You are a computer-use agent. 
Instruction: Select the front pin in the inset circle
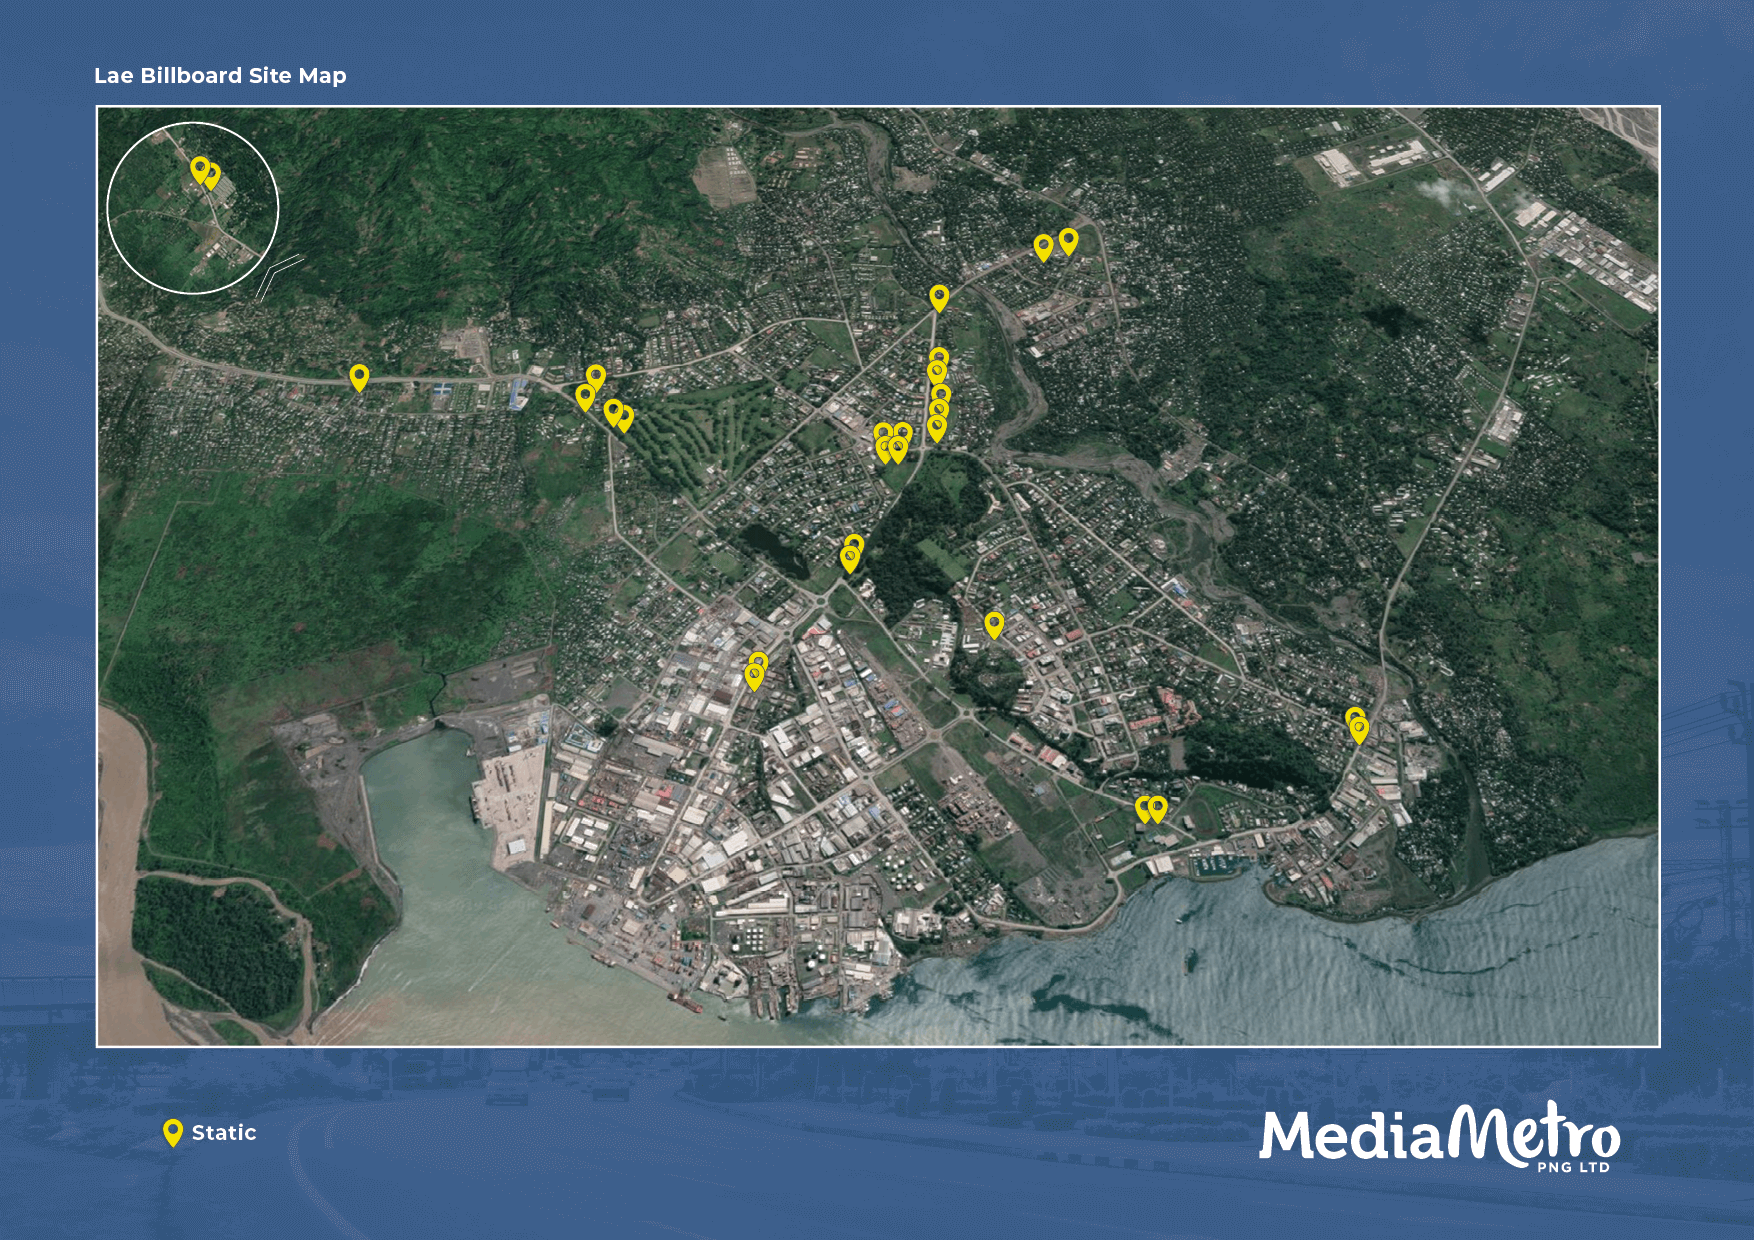click(x=200, y=168)
